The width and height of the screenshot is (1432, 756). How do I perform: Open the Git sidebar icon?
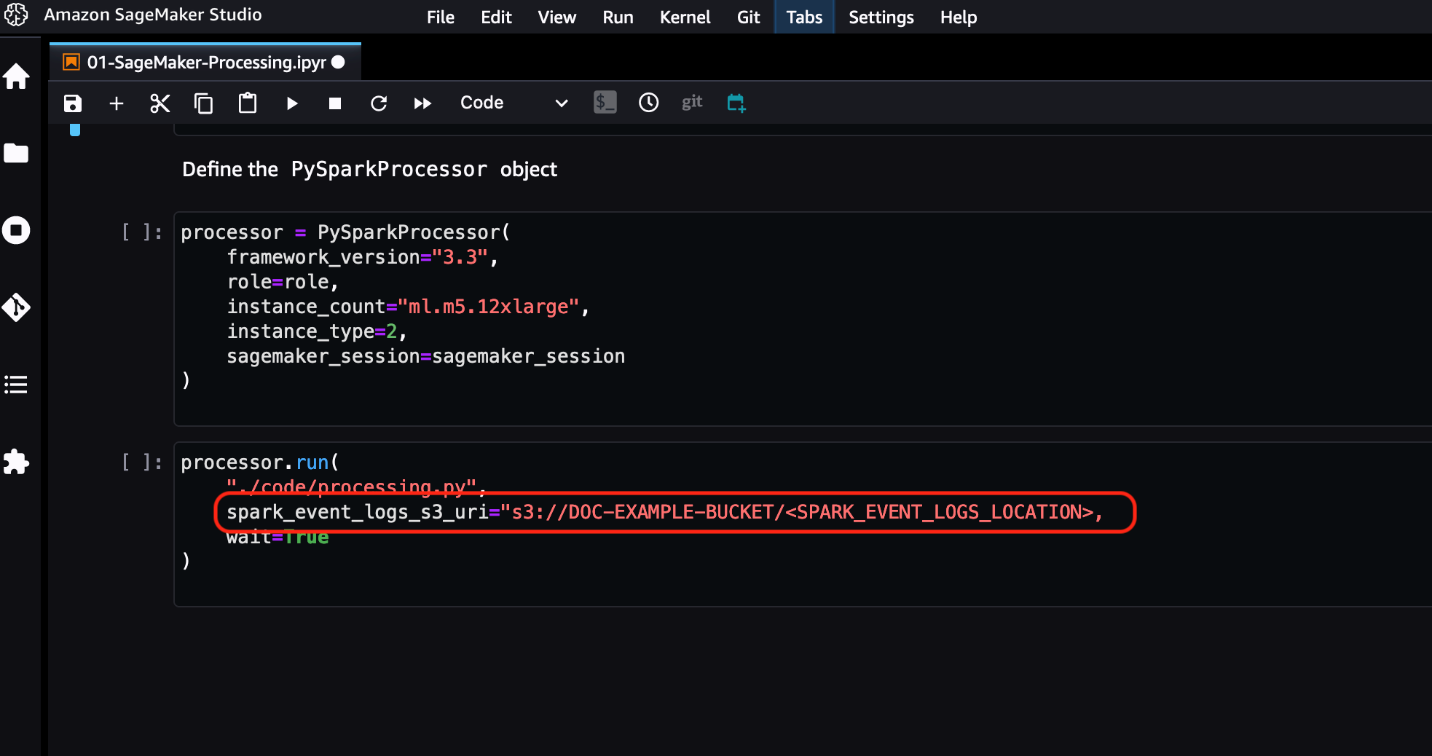[16, 308]
